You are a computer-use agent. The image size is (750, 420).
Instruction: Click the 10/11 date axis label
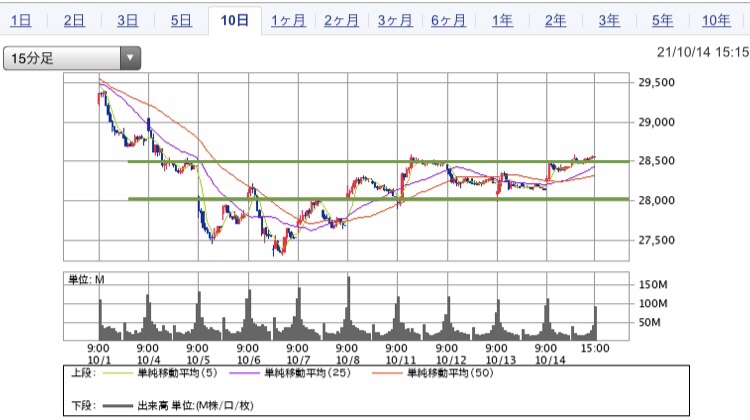(401, 360)
